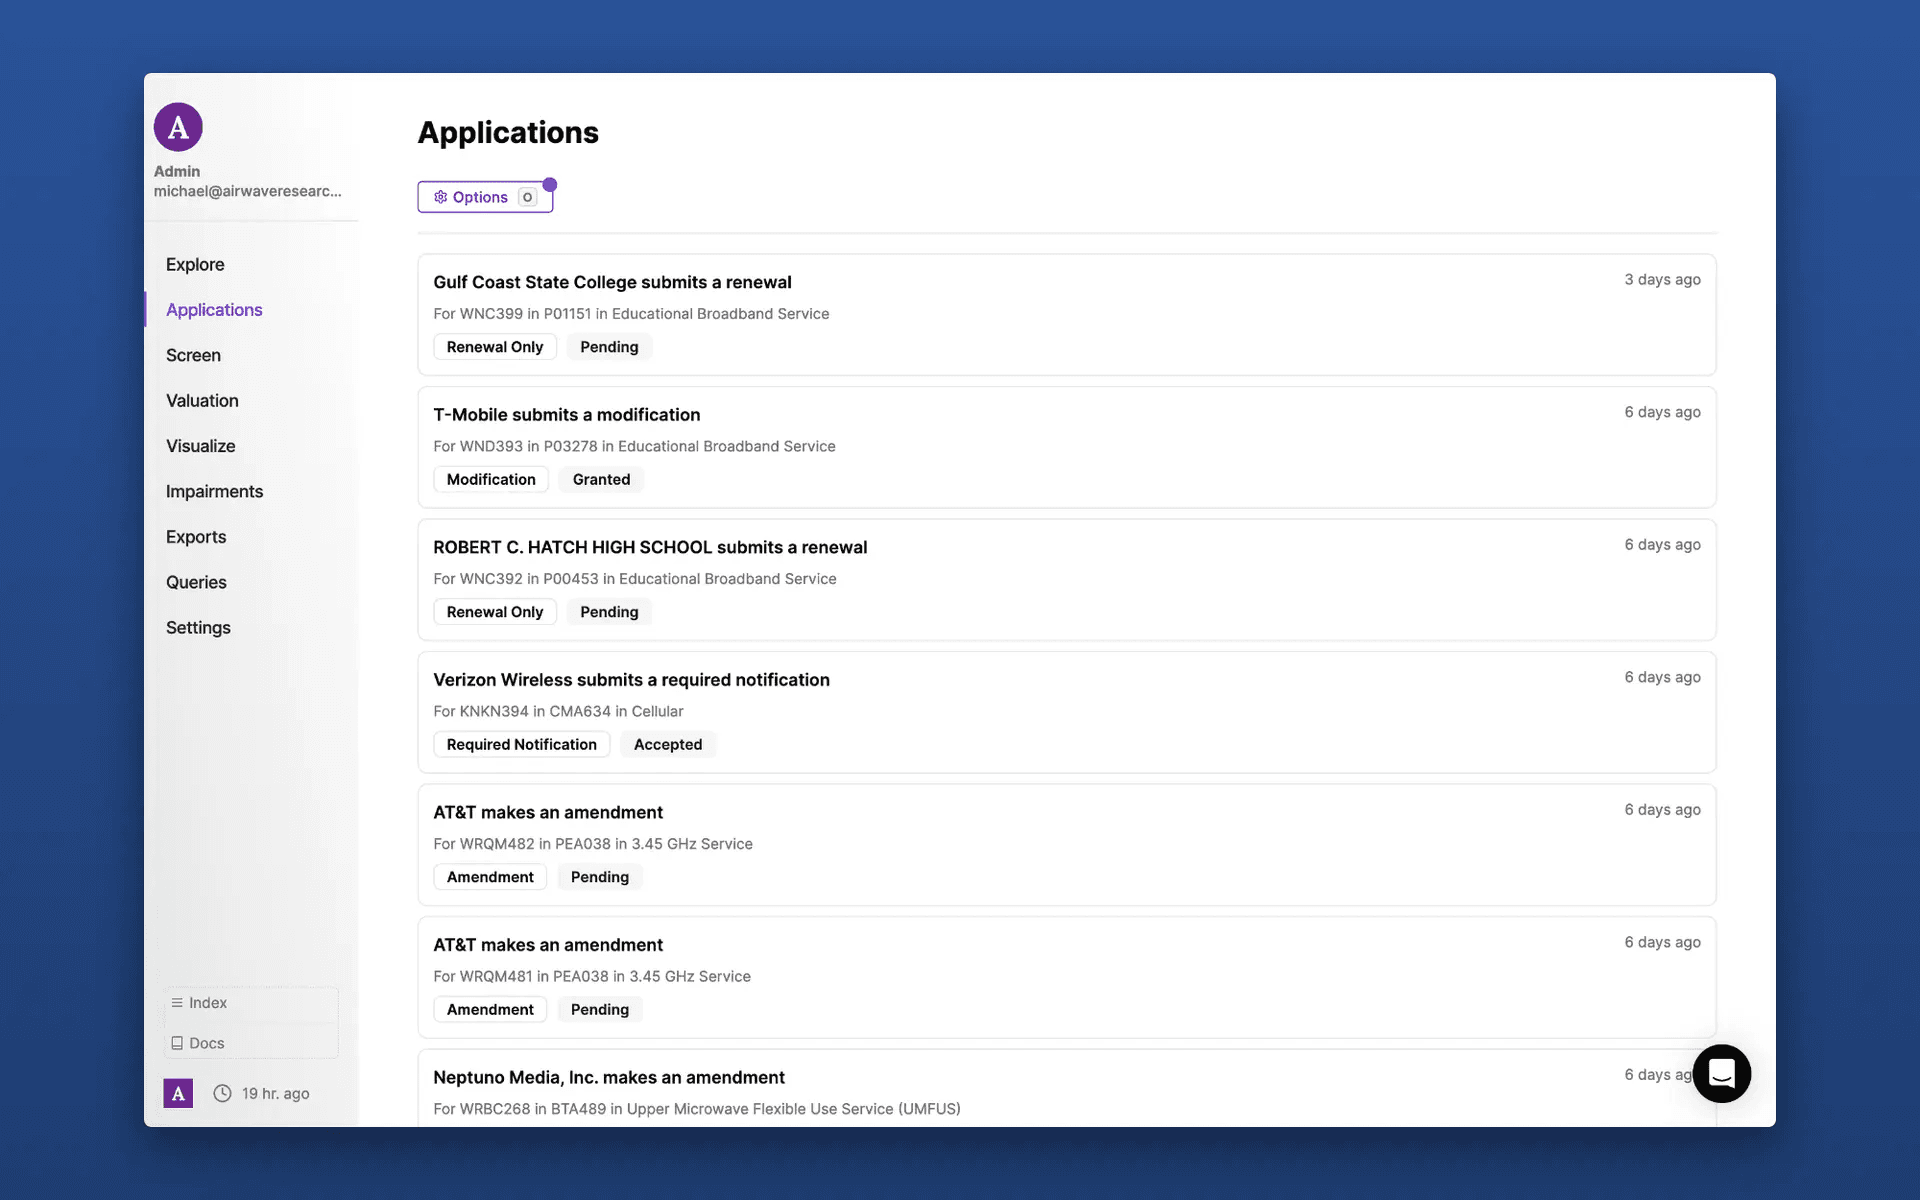The width and height of the screenshot is (1920, 1200).
Task: Click the Pending tag on ROBERT C. HATCH renewal
Action: [x=608, y=611]
